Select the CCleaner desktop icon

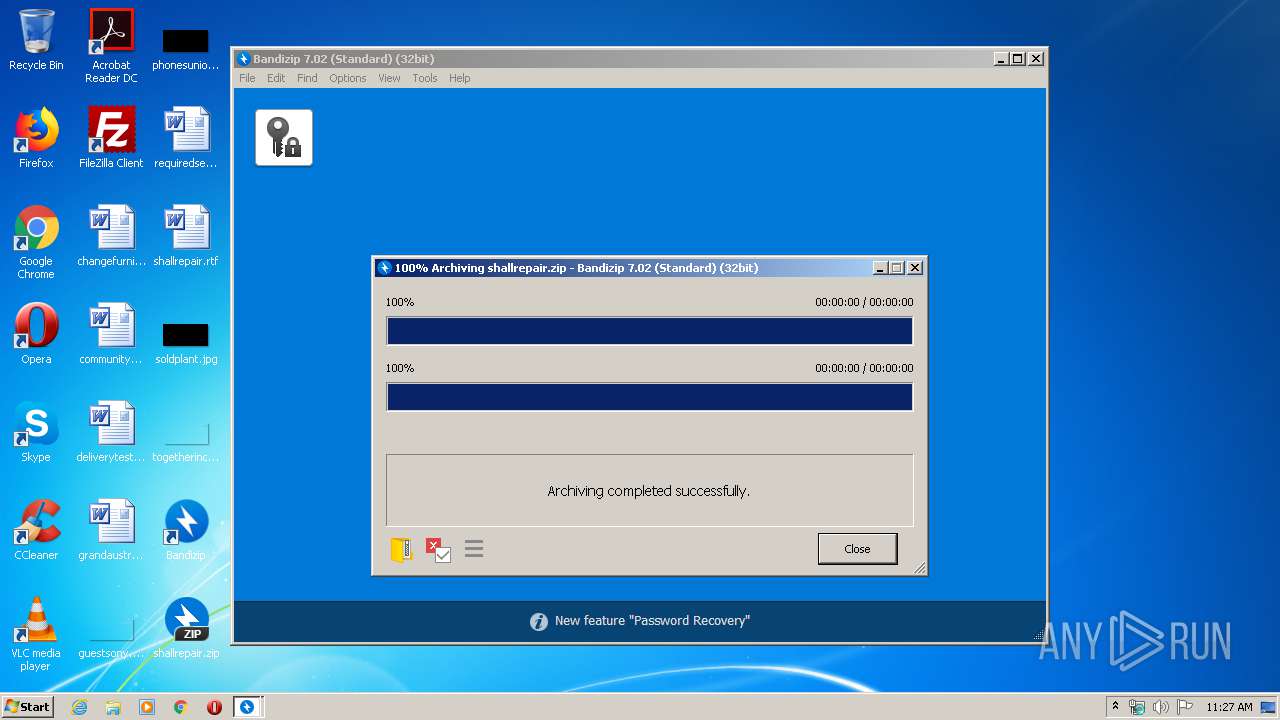pos(36,530)
